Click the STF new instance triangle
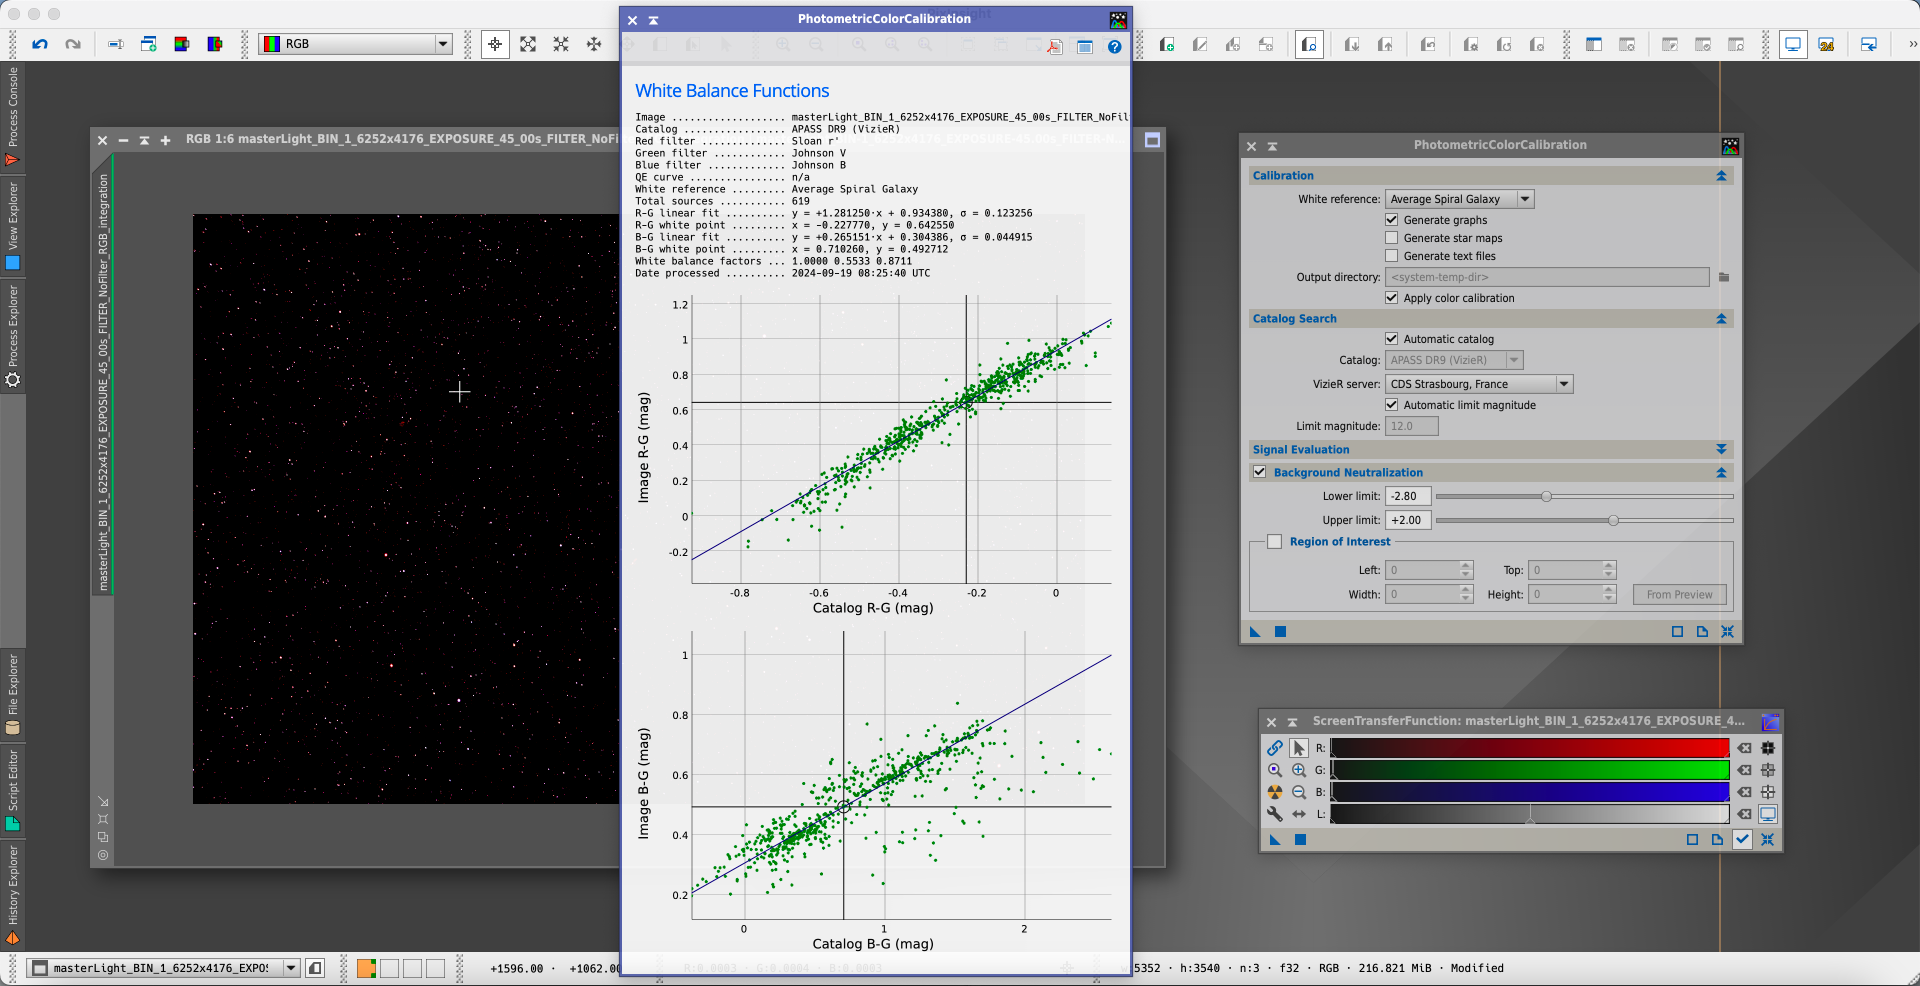 pyautogui.click(x=1274, y=840)
